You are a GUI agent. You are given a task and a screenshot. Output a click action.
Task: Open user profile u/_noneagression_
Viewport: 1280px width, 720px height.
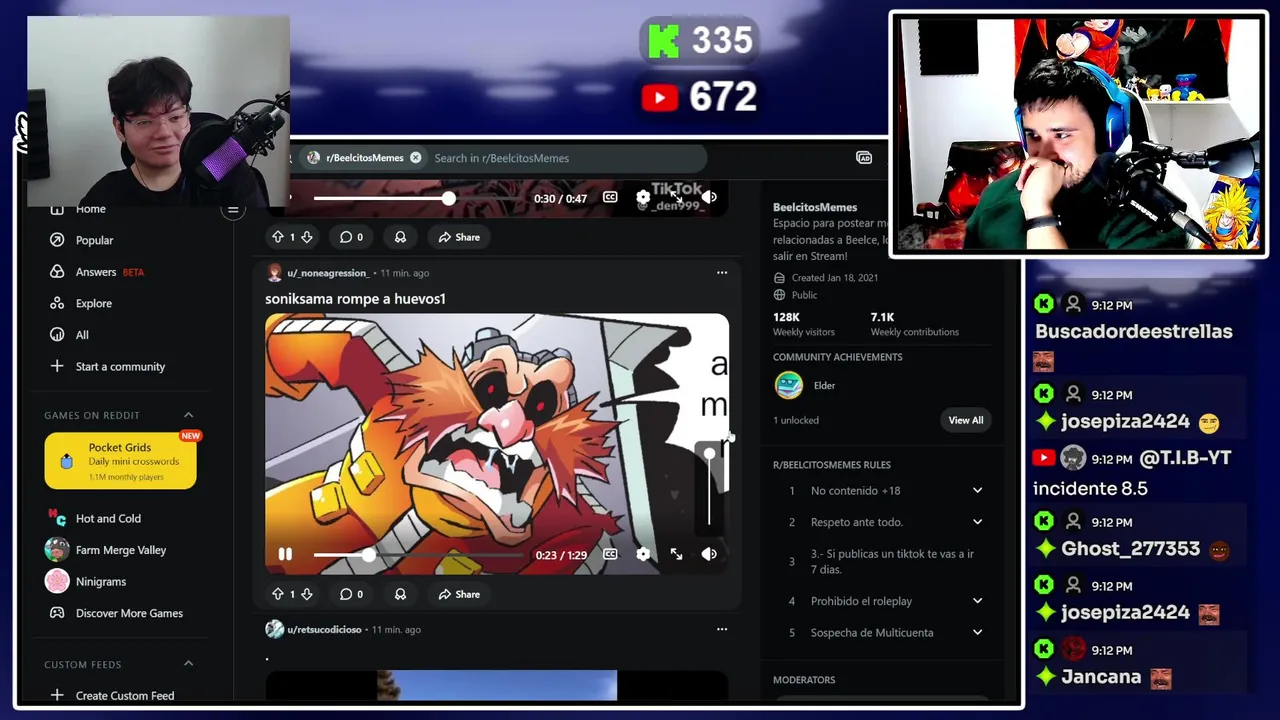pos(327,273)
